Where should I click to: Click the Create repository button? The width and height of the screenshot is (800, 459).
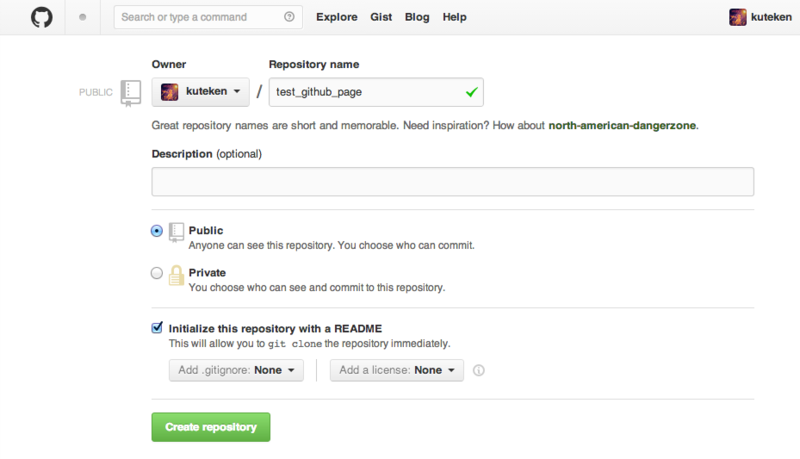pos(211,427)
